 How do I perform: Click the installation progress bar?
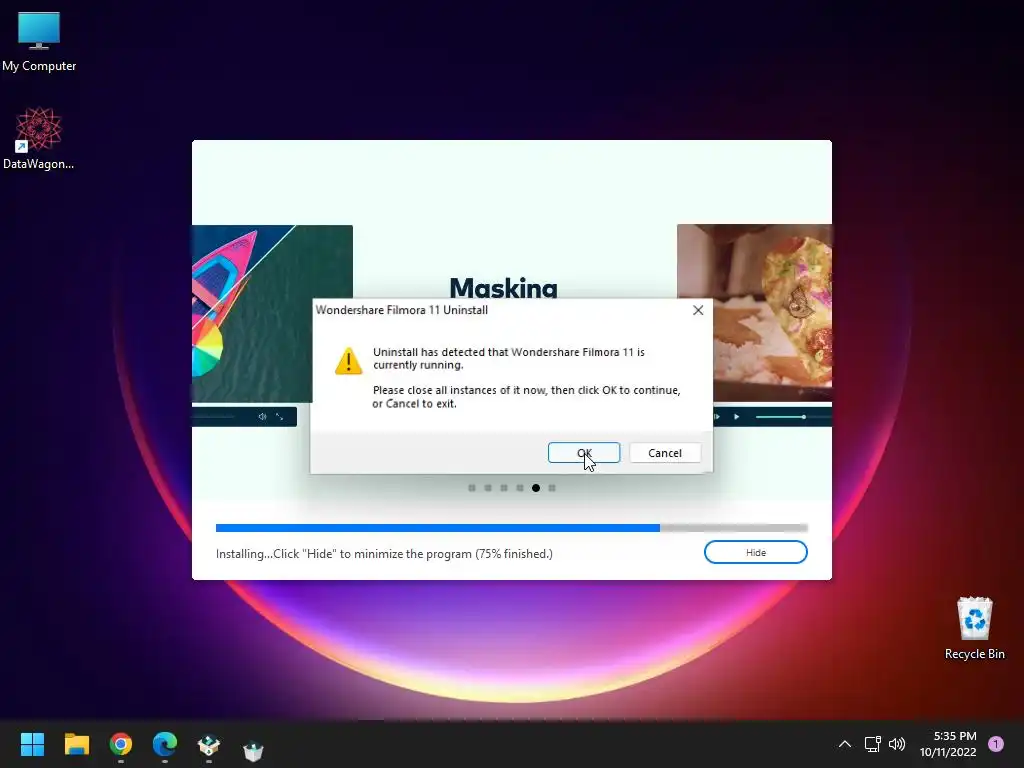pos(511,528)
